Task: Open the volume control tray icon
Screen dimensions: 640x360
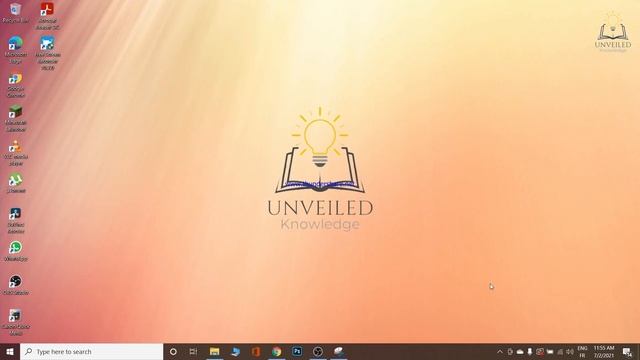Action: pyautogui.click(x=570, y=351)
